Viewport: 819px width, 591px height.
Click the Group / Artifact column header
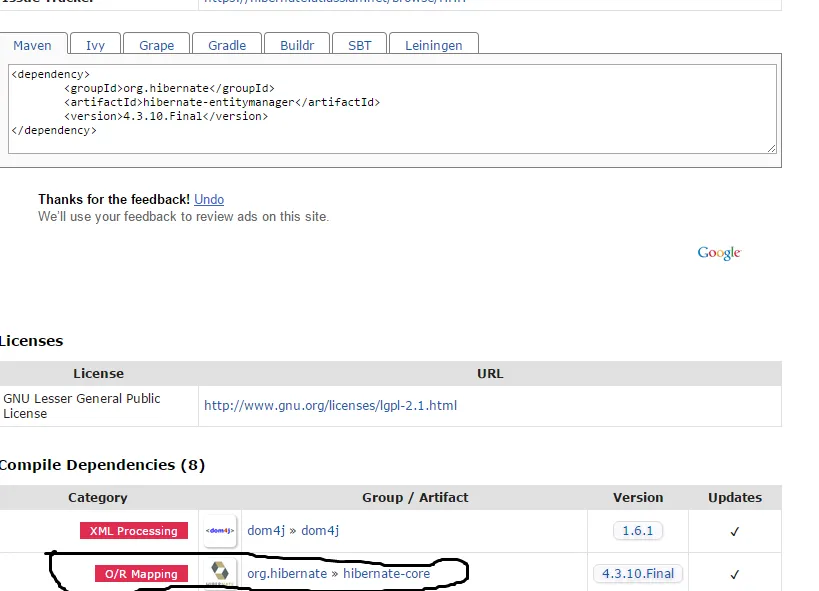(415, 497)
